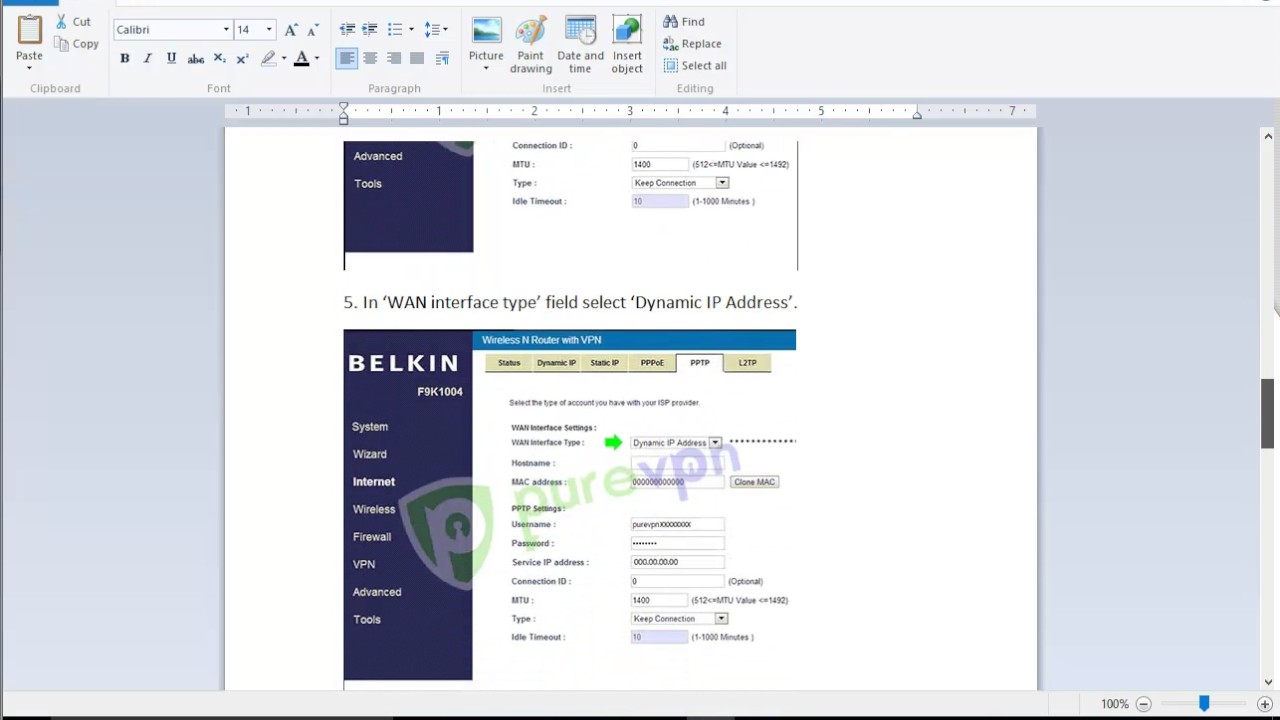
Task: Toggle Bold formatting
Action: click(x=125, y=58)
